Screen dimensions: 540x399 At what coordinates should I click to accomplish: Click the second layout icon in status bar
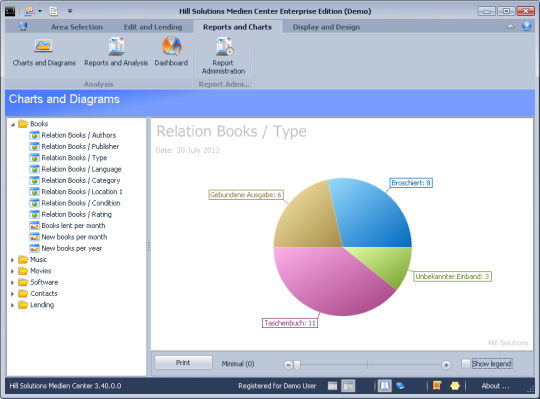click(348, 386)
